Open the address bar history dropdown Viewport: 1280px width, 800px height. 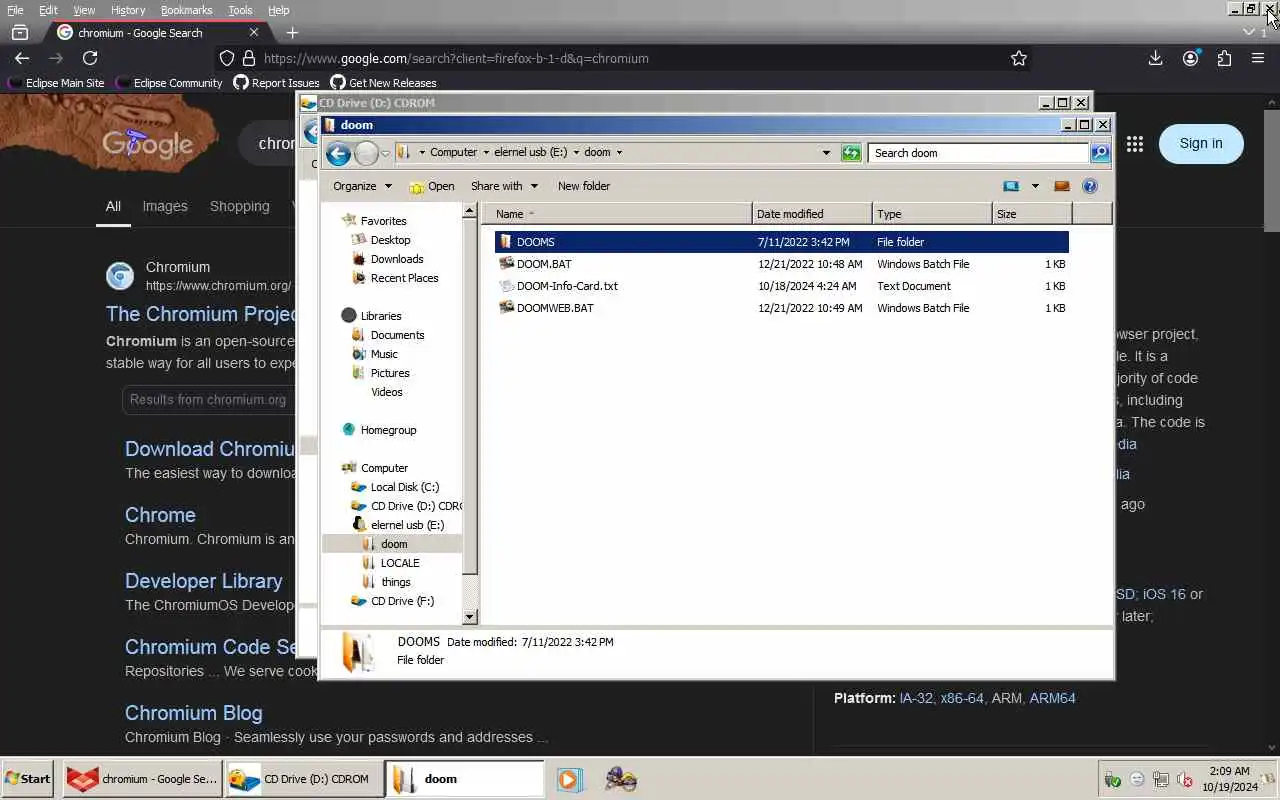click(826, 153)
